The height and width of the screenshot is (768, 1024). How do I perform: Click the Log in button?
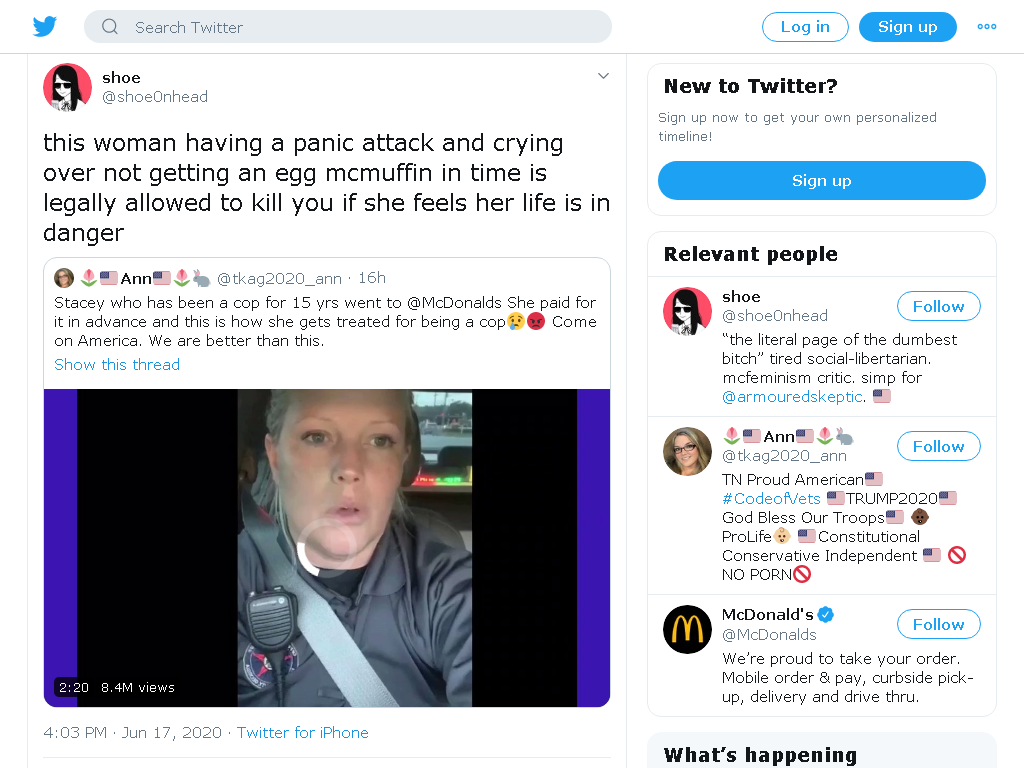coord(805,27)
